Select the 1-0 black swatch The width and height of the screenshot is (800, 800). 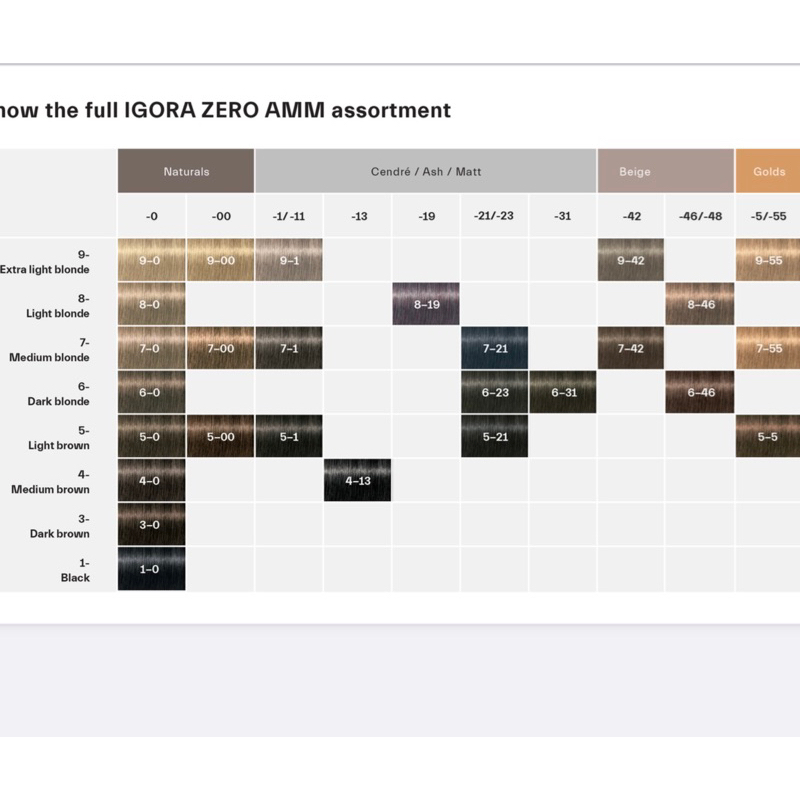point(152,568)
